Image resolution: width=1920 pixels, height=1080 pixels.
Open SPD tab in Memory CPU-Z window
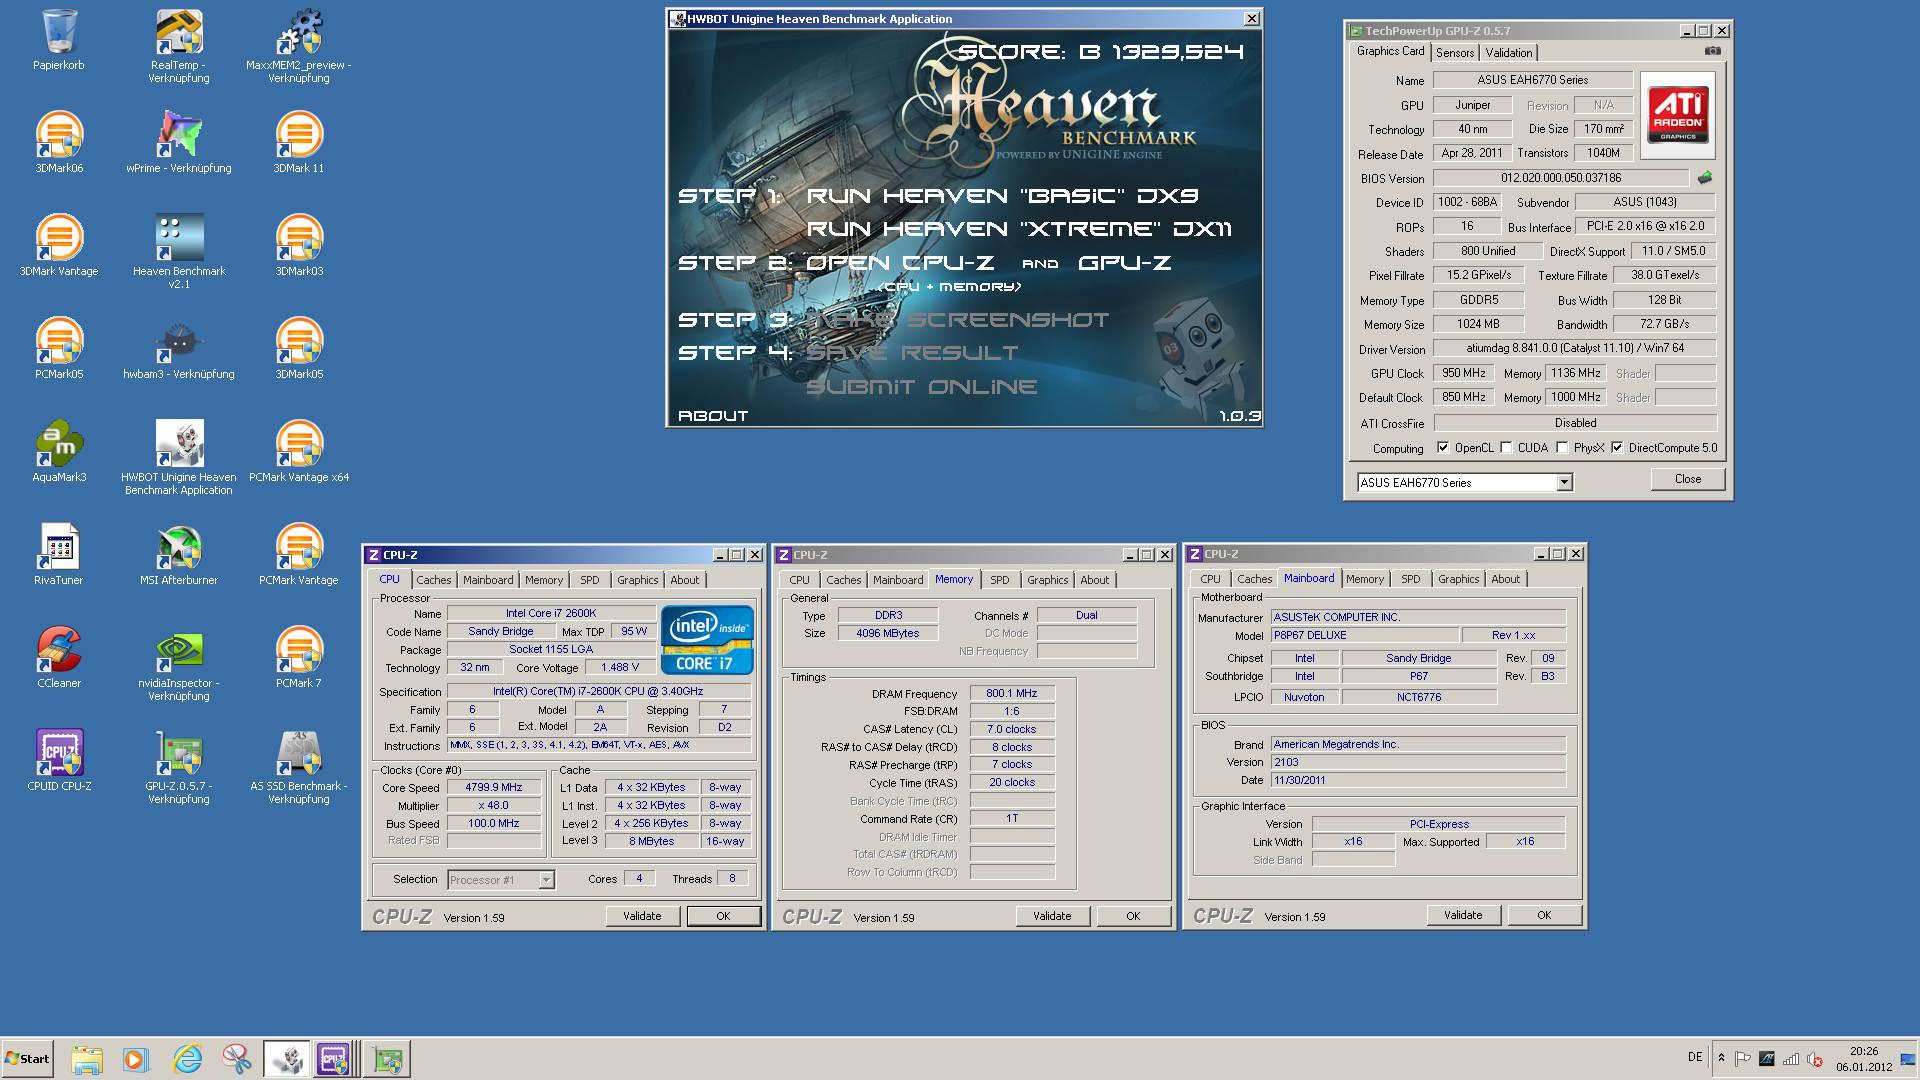999,580
